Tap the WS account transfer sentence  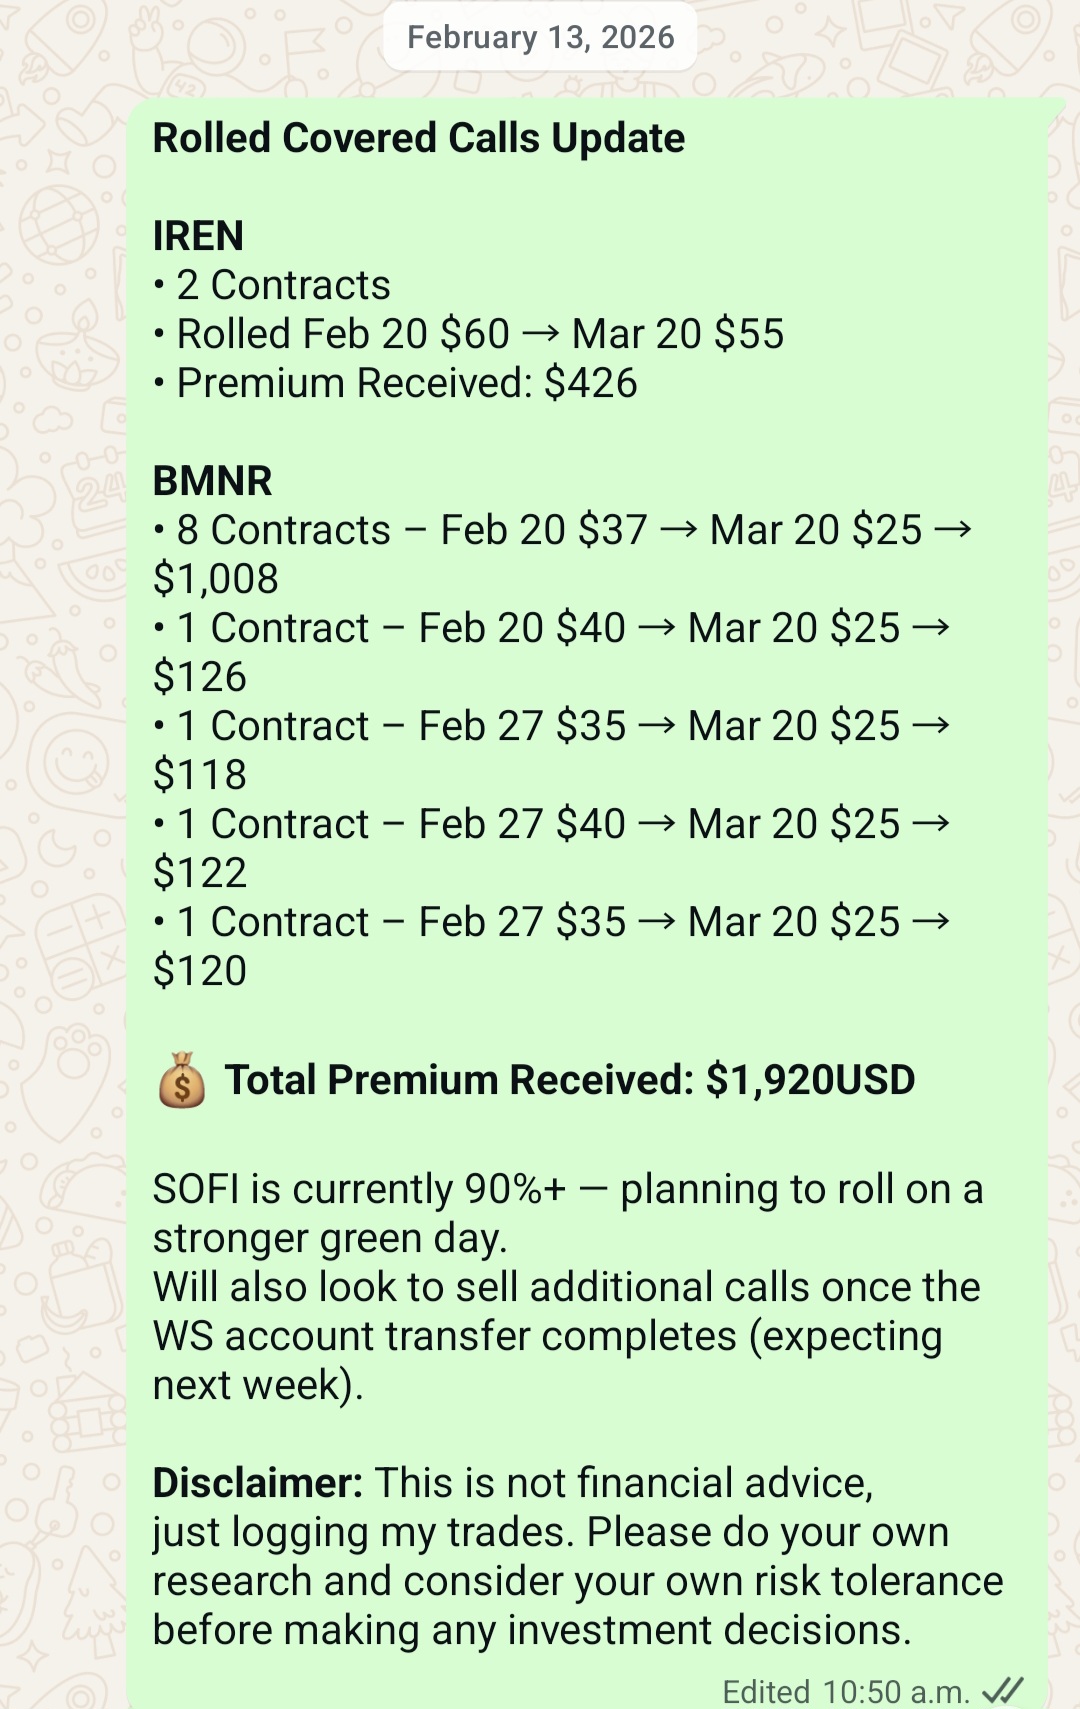pyautogui.click(x=566, y=1336)
